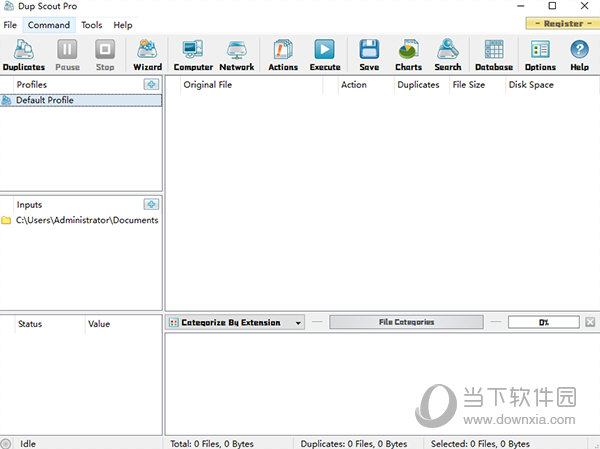Screen dimensions: 600x449
Task: Add a new profile with Profiles plus icon
Action: point(151,84)
